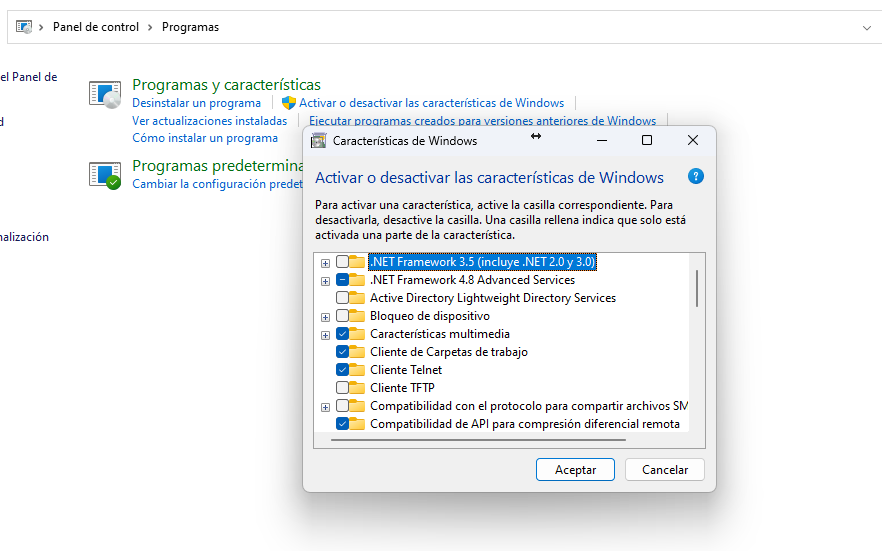Open the address bar history dropdown arrow
This screenshot has width=882, height=551.
coord(866,28)
